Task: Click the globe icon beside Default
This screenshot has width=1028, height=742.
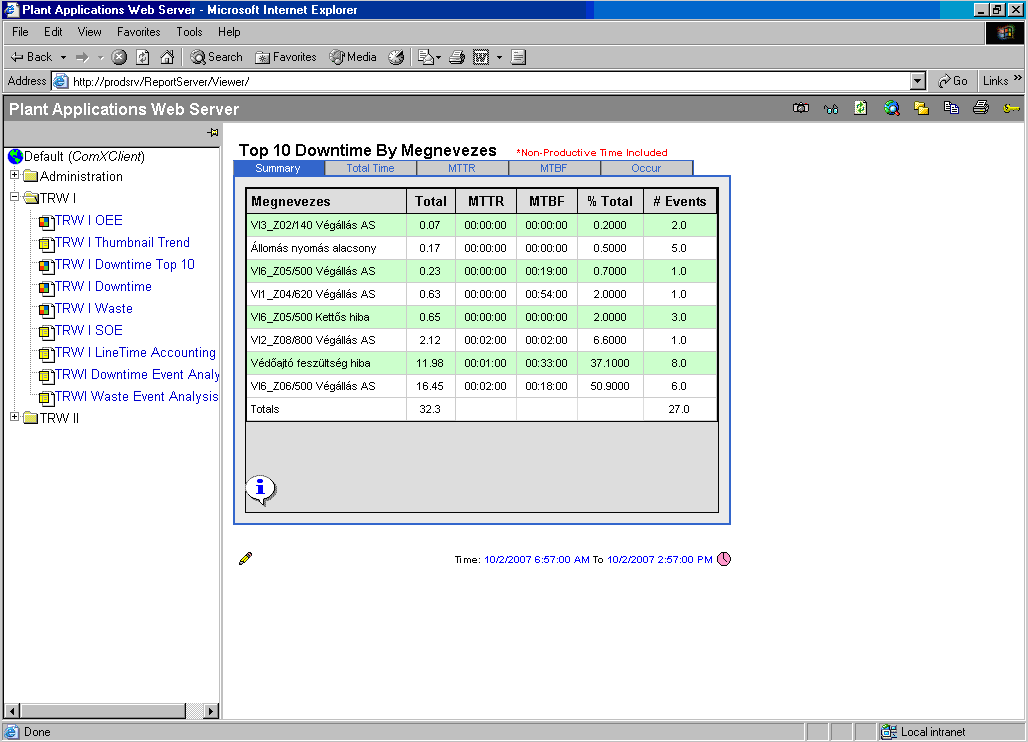Action: click(15, 157)
